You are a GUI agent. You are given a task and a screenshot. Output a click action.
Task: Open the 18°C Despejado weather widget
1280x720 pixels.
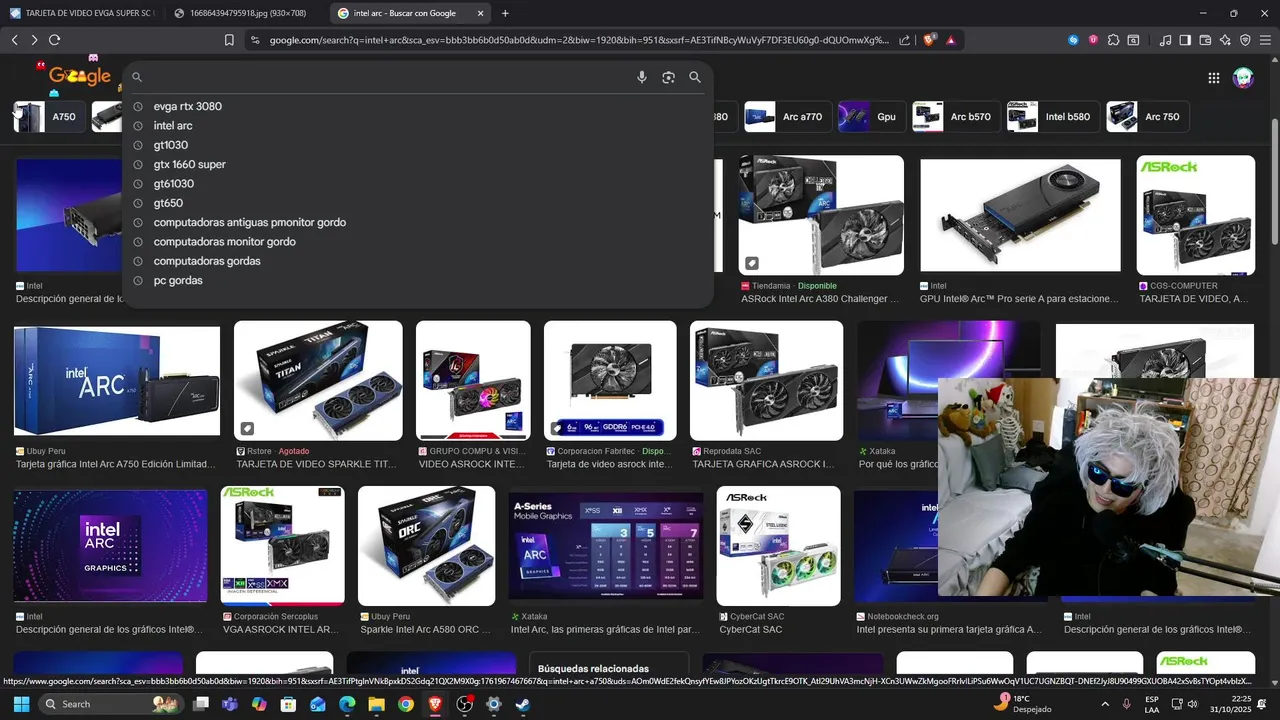pos(1022,704)
